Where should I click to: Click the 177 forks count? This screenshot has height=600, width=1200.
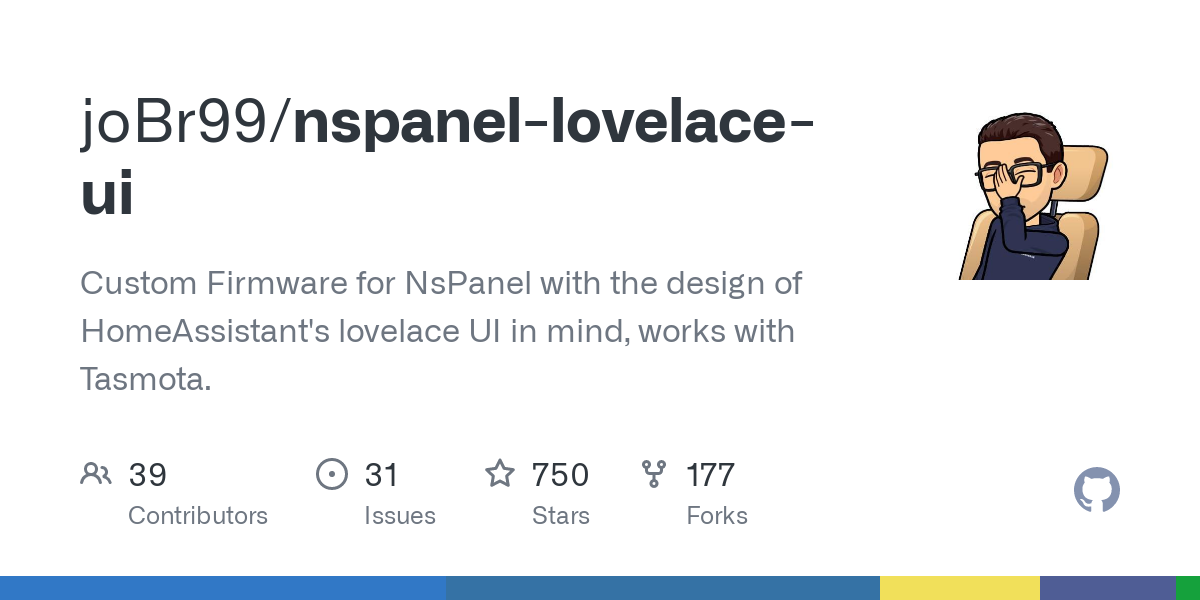711,474
